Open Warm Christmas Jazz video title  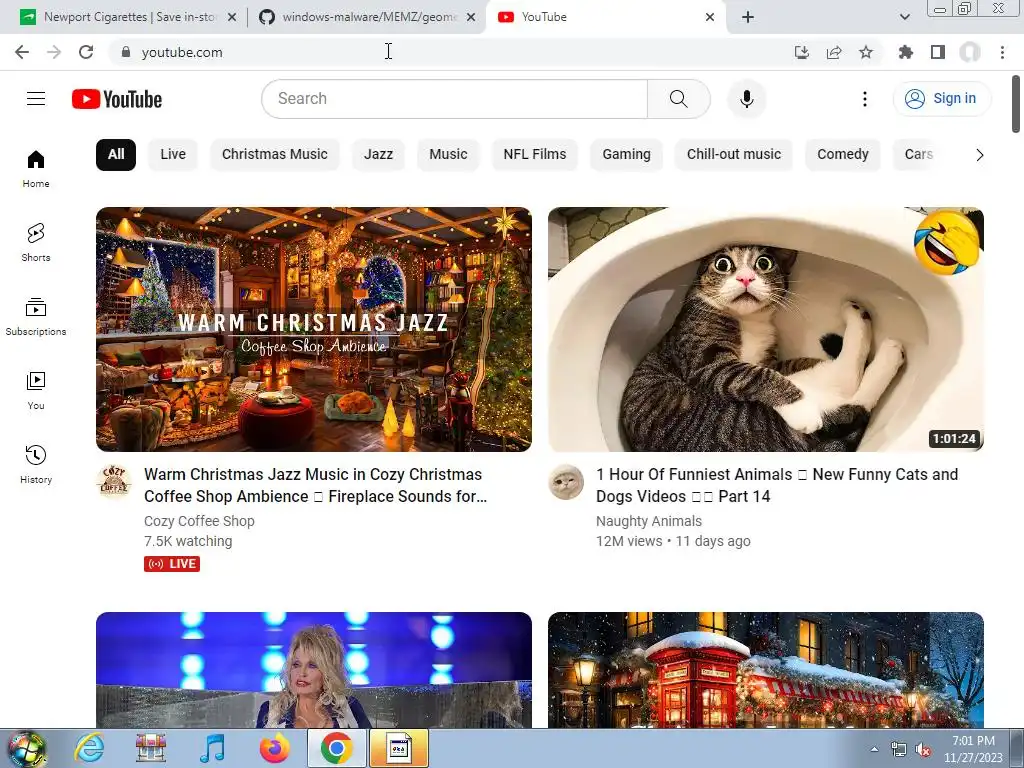tap(315, 485)
